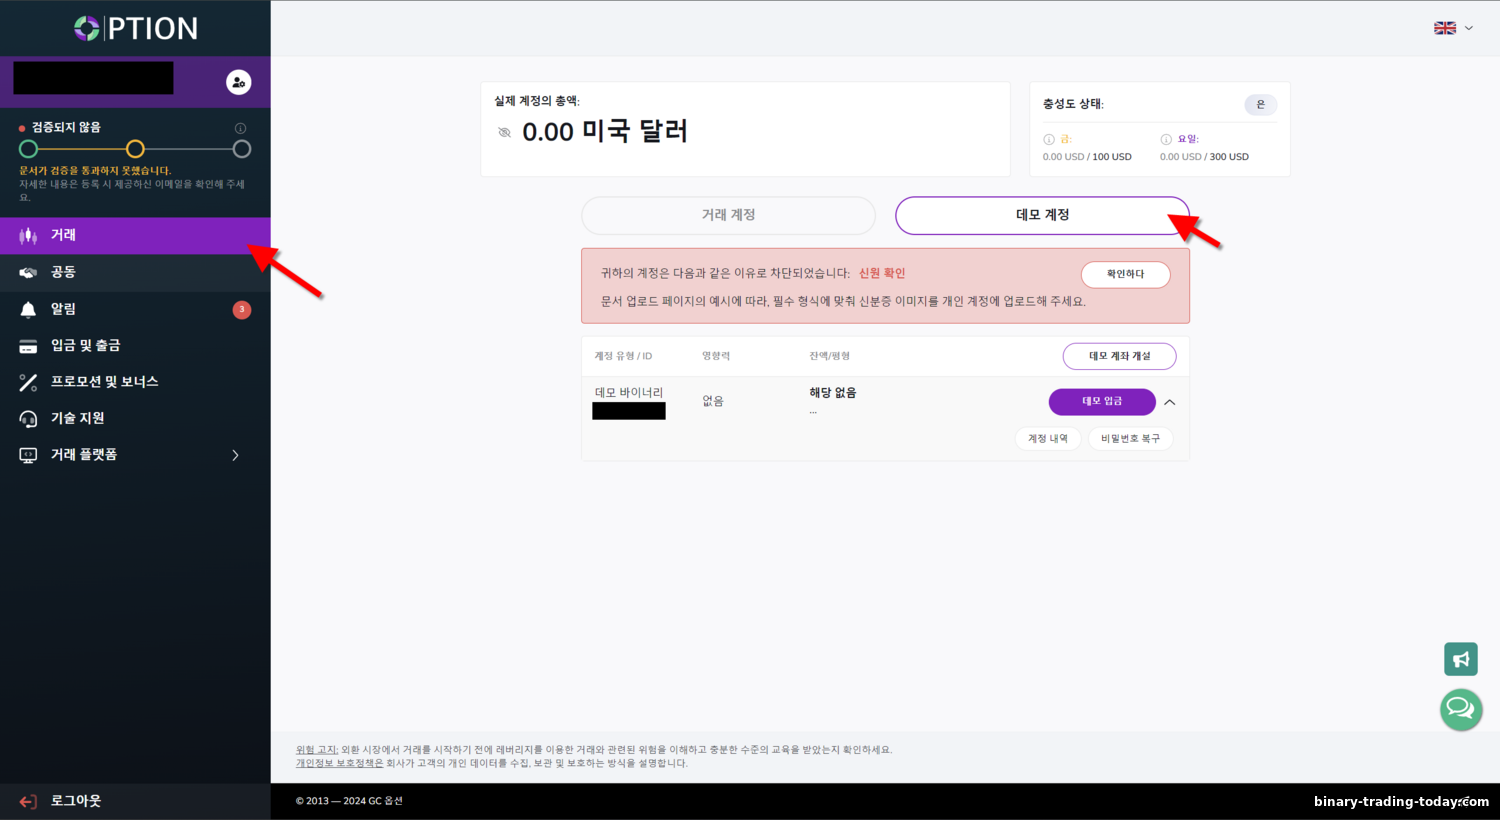Open the 공동 partnership menu item
1500x820 pixels.
(x=135, y=272)
